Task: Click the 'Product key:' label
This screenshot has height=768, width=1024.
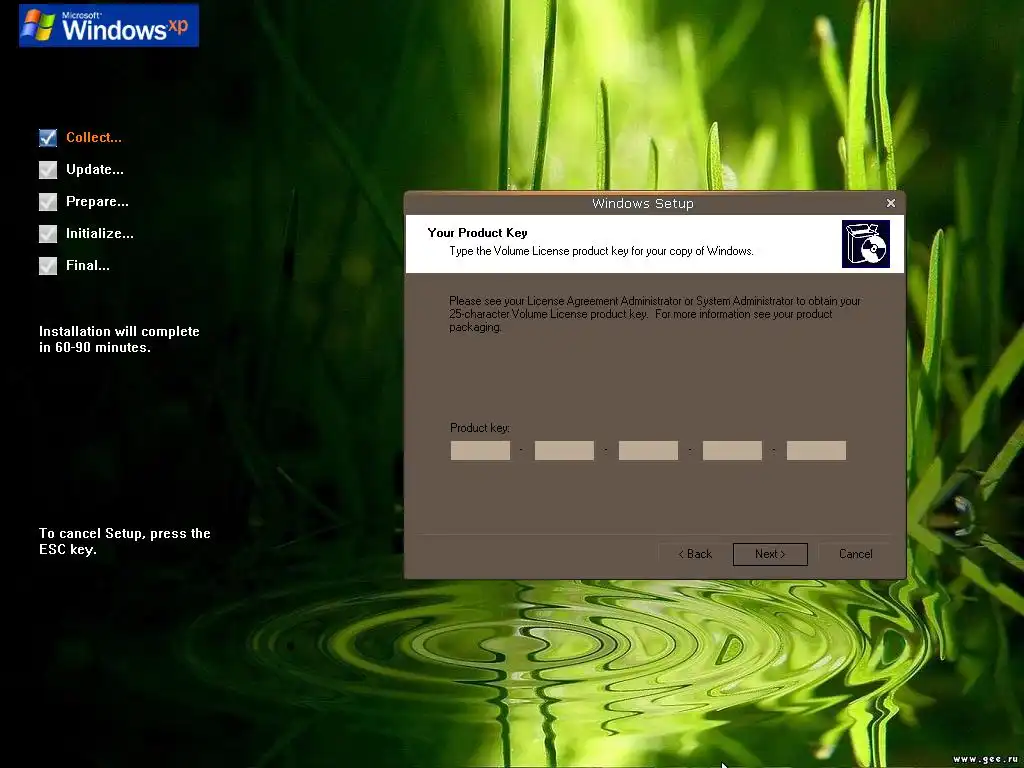Action: tap(480, 428)
